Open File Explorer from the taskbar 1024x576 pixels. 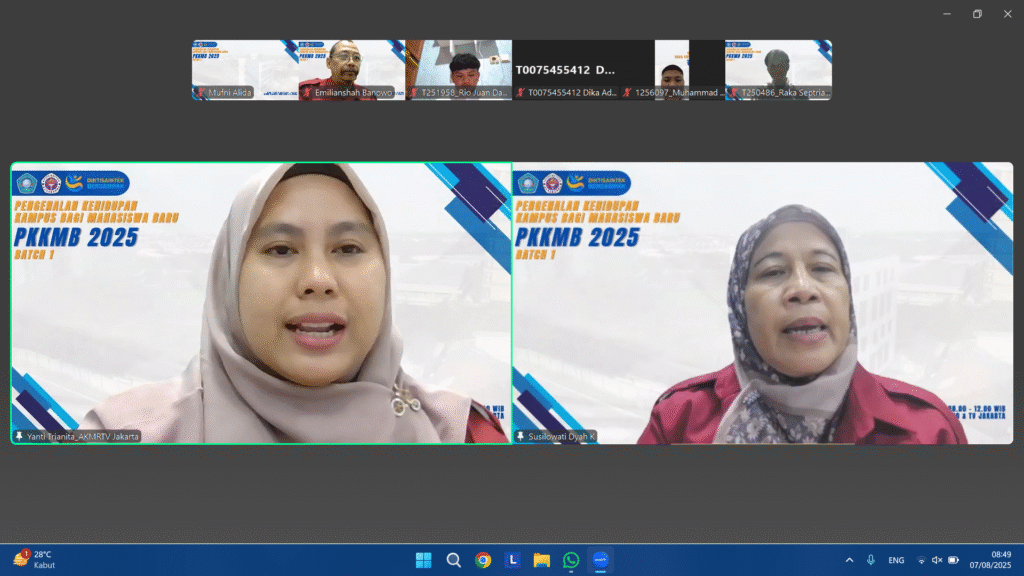pyautogui.click(x=541, y=560)
